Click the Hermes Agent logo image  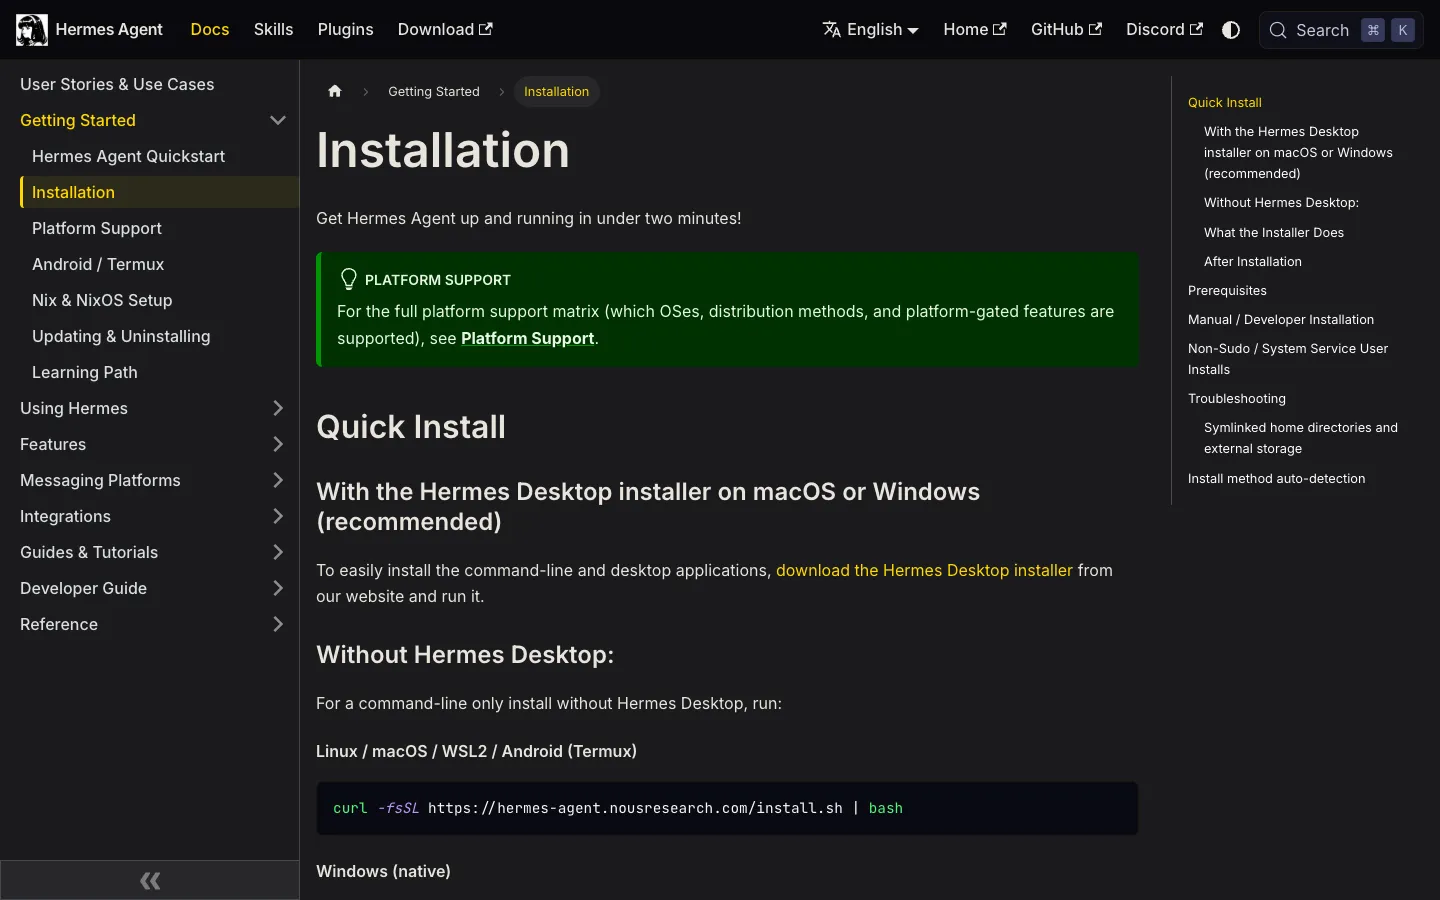tap(32, 30)
